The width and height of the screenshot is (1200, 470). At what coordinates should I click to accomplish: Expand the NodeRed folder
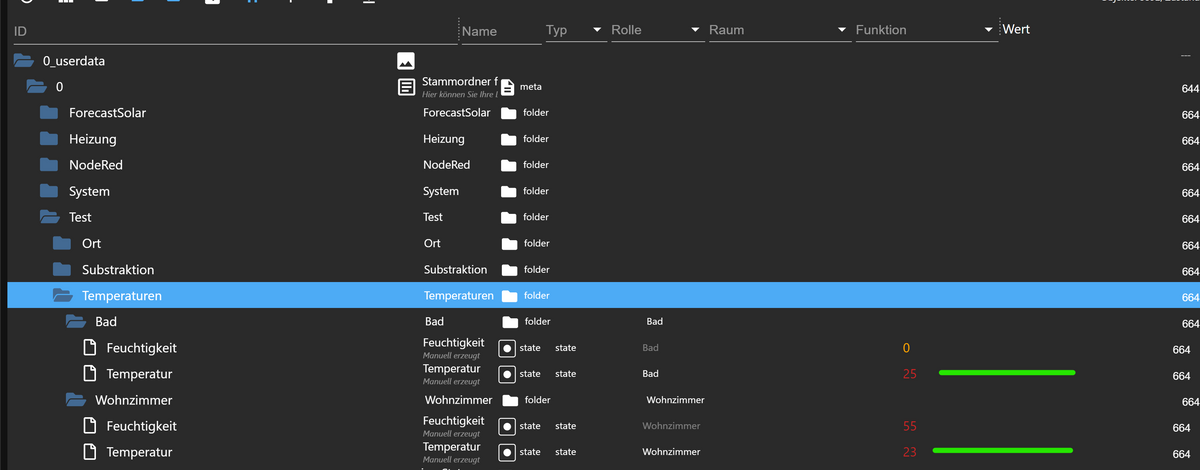tap(49, 165)
